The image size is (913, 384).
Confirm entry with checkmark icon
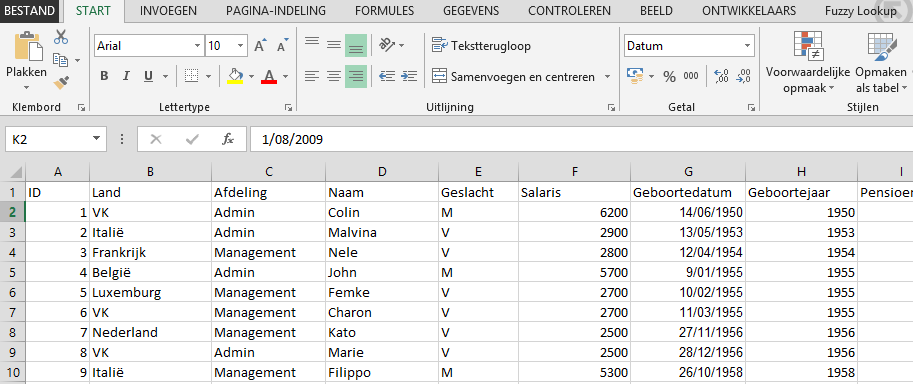pyautogui.click(x=192, y=139)
